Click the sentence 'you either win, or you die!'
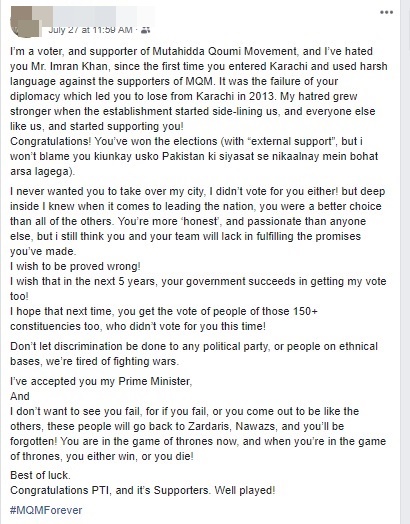This screenshot has width=410, height=524. click(x=130, y=456)
